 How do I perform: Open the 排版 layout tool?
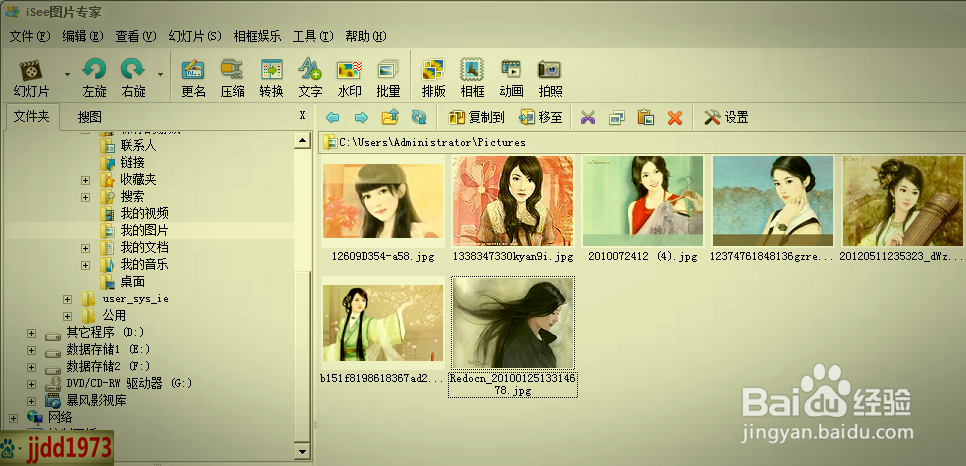(x=433, y=78)
